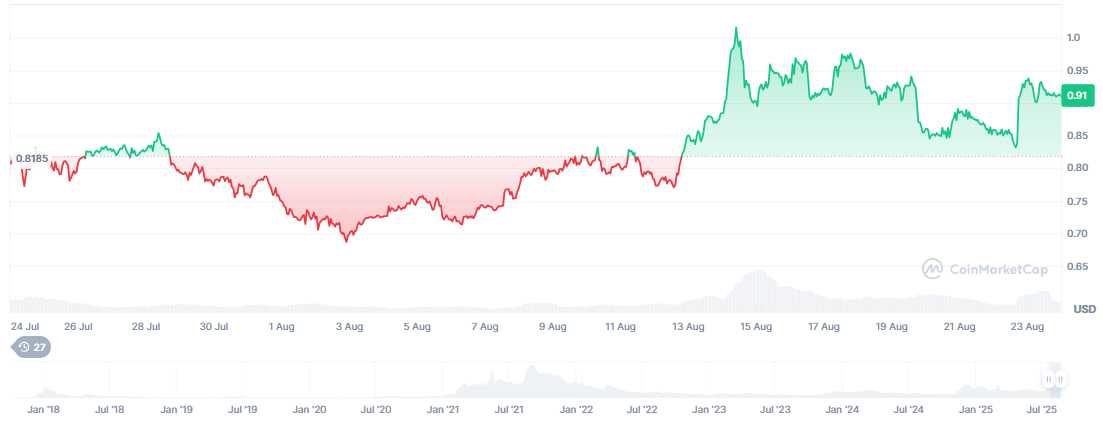The width and height of the screenshot is (1103, 425).
Task: Click the 1.0 price axis label
Action: pos(1073,38)
